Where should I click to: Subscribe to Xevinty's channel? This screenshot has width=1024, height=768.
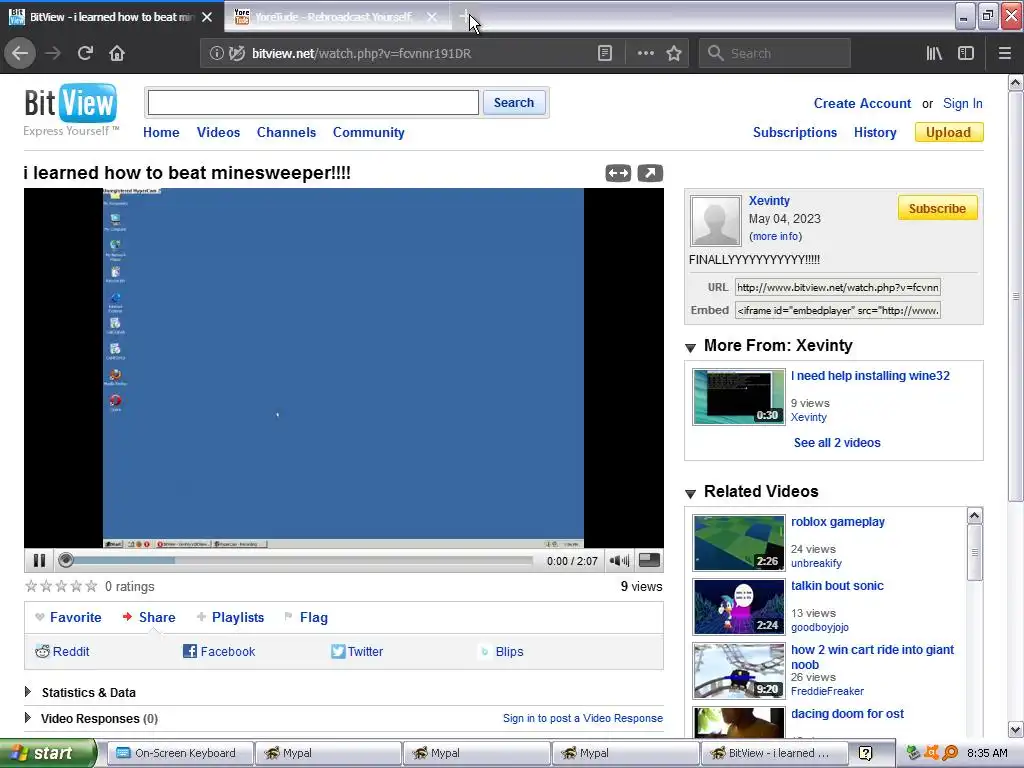click(937, 208)
